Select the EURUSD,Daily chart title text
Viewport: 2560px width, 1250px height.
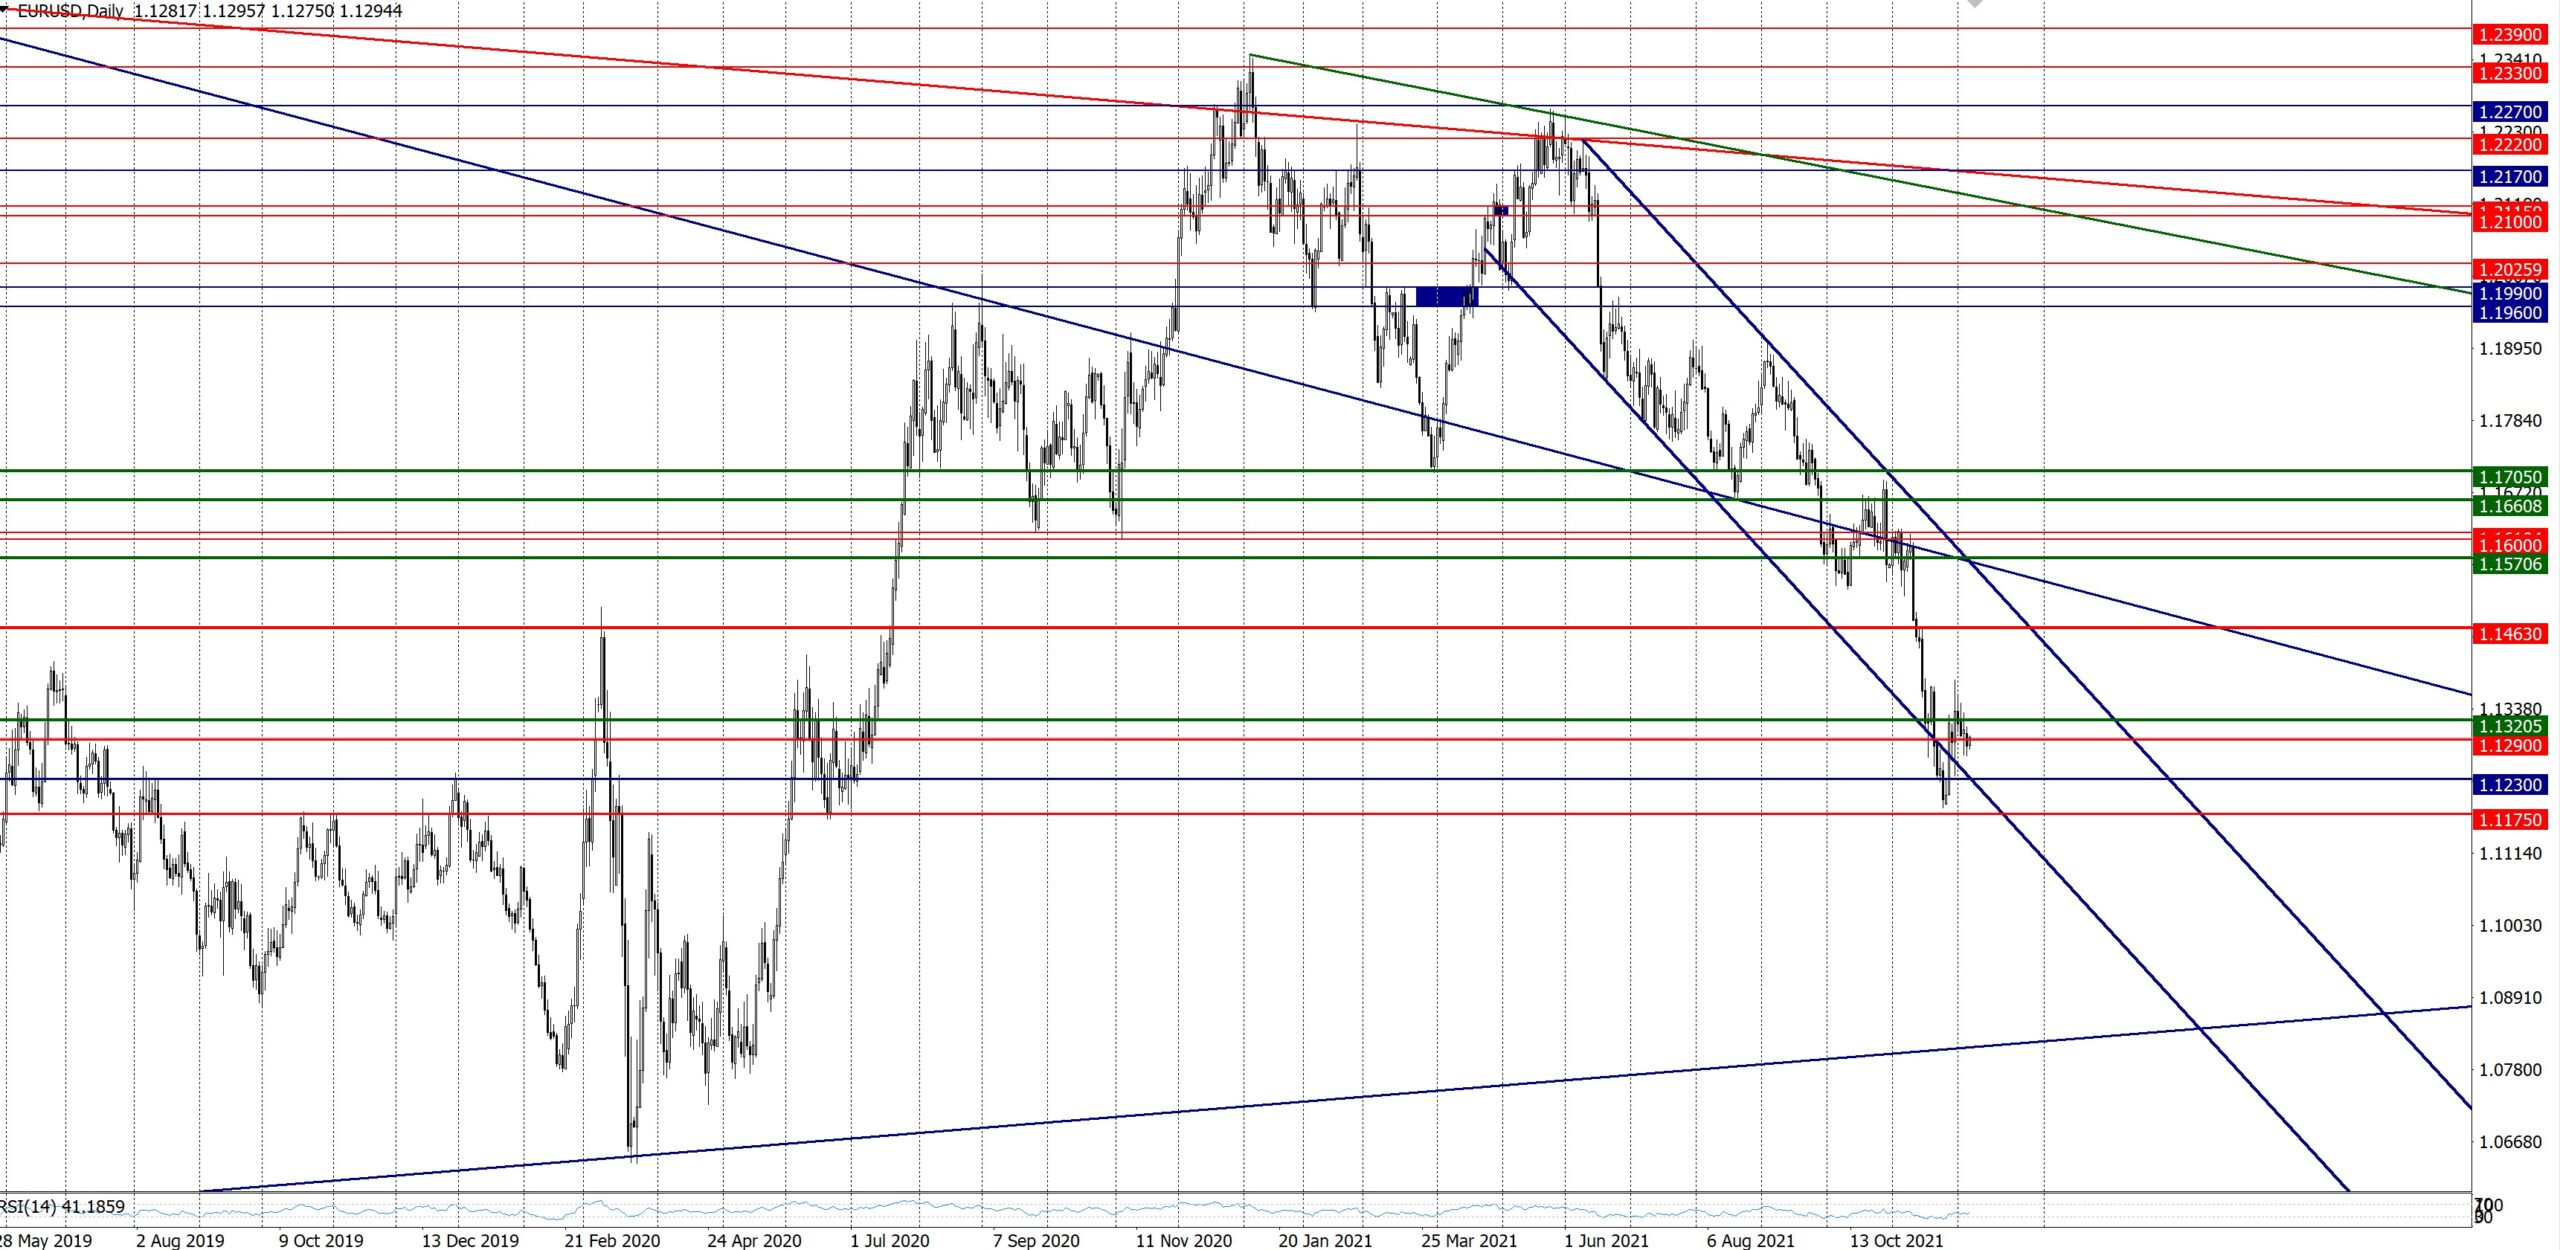[x=70, y=11]
